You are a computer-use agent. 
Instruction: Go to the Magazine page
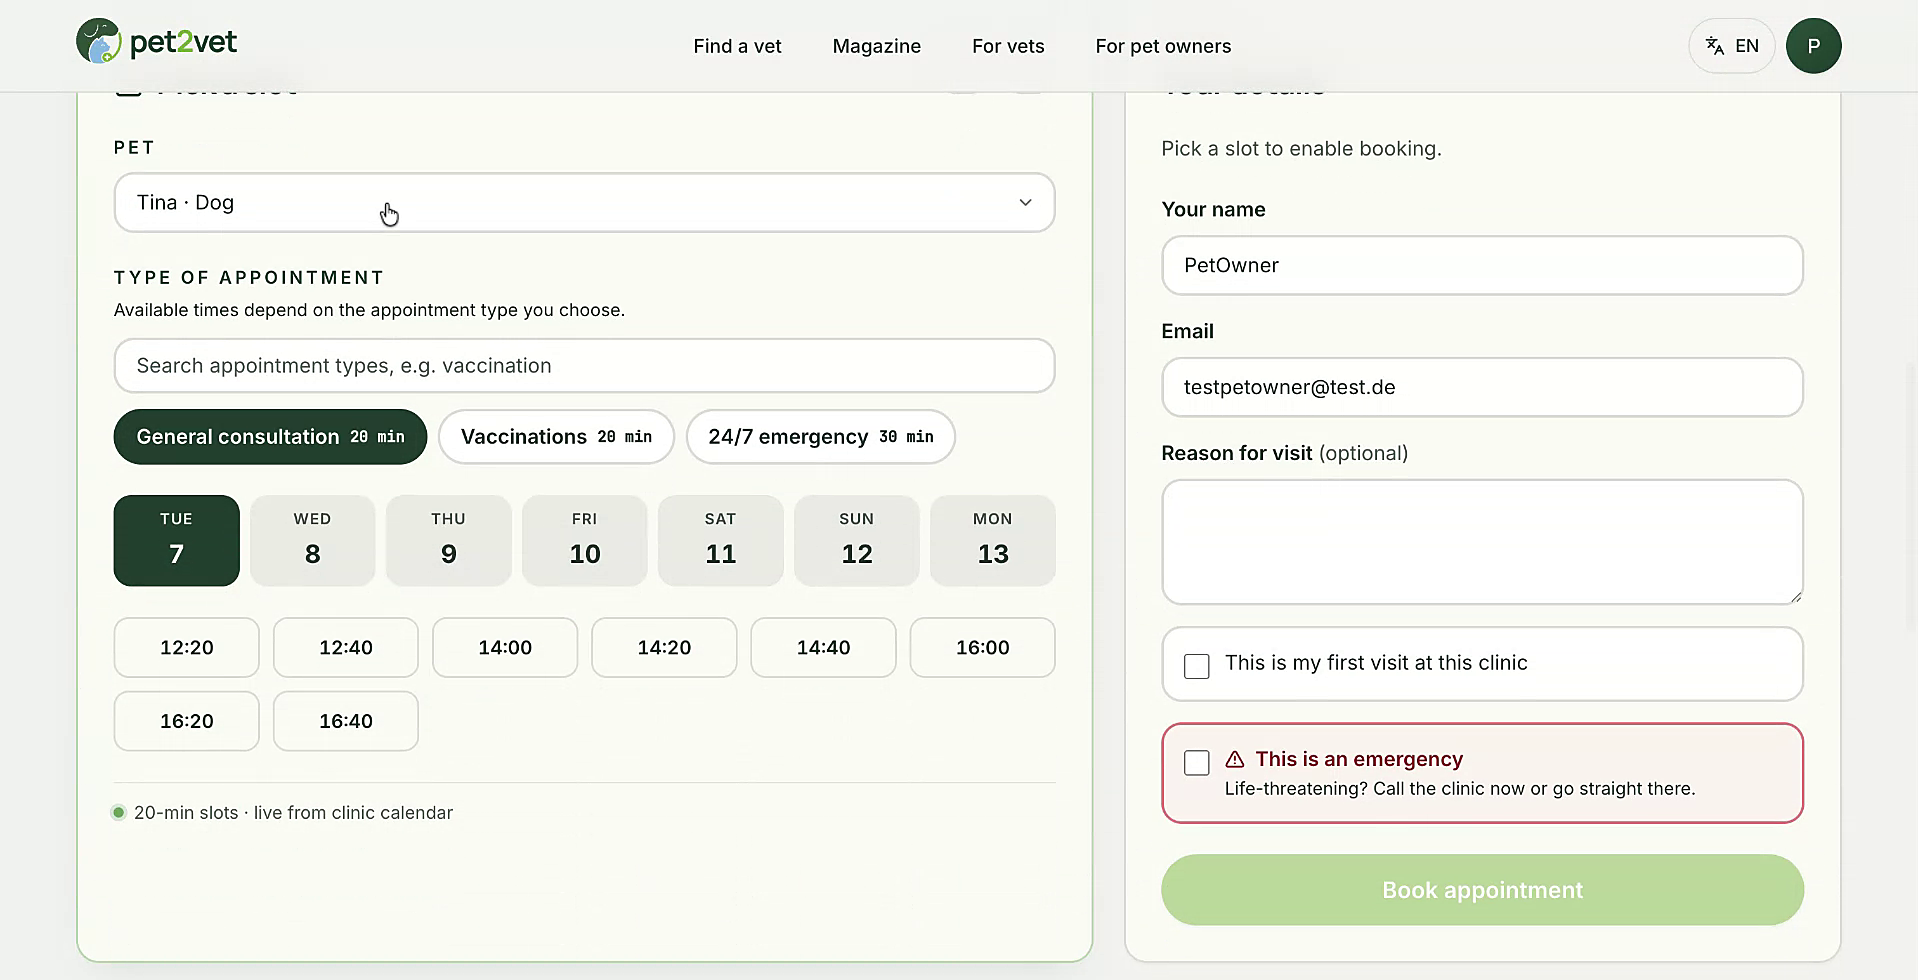tap(876, 46)
